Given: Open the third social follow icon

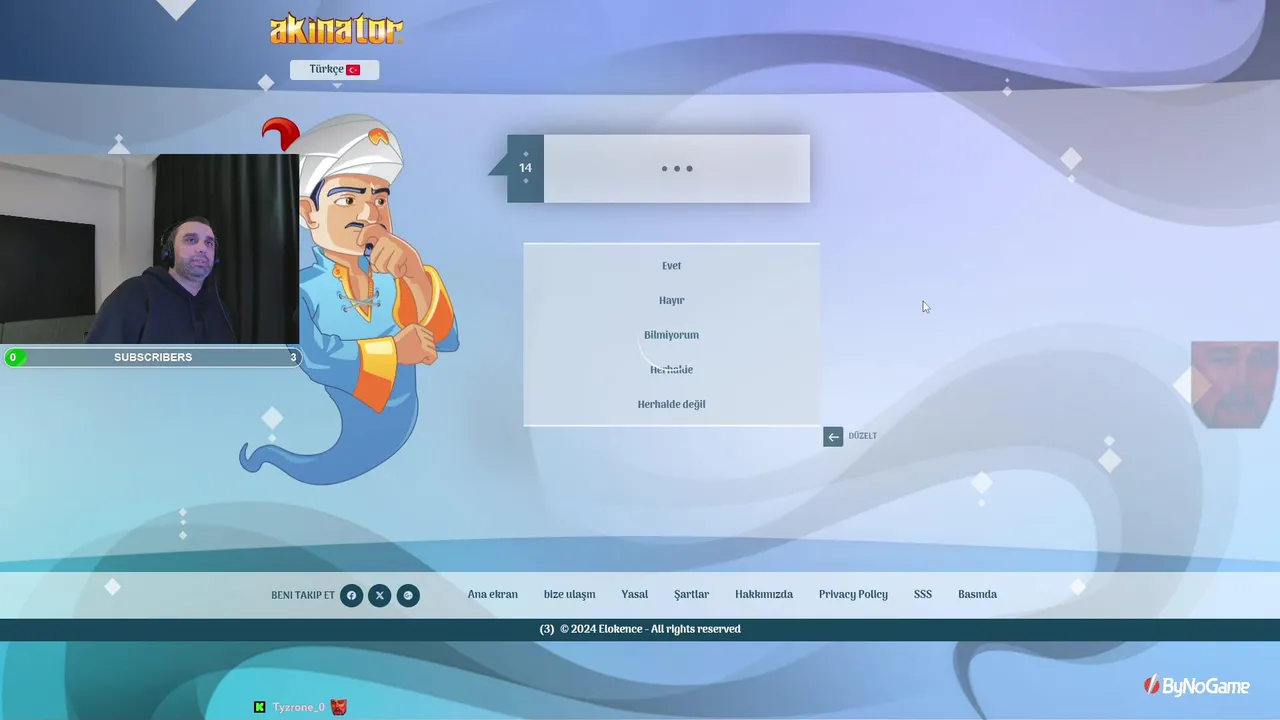Looking at the screenshot, I should click(x=408, y=596).
